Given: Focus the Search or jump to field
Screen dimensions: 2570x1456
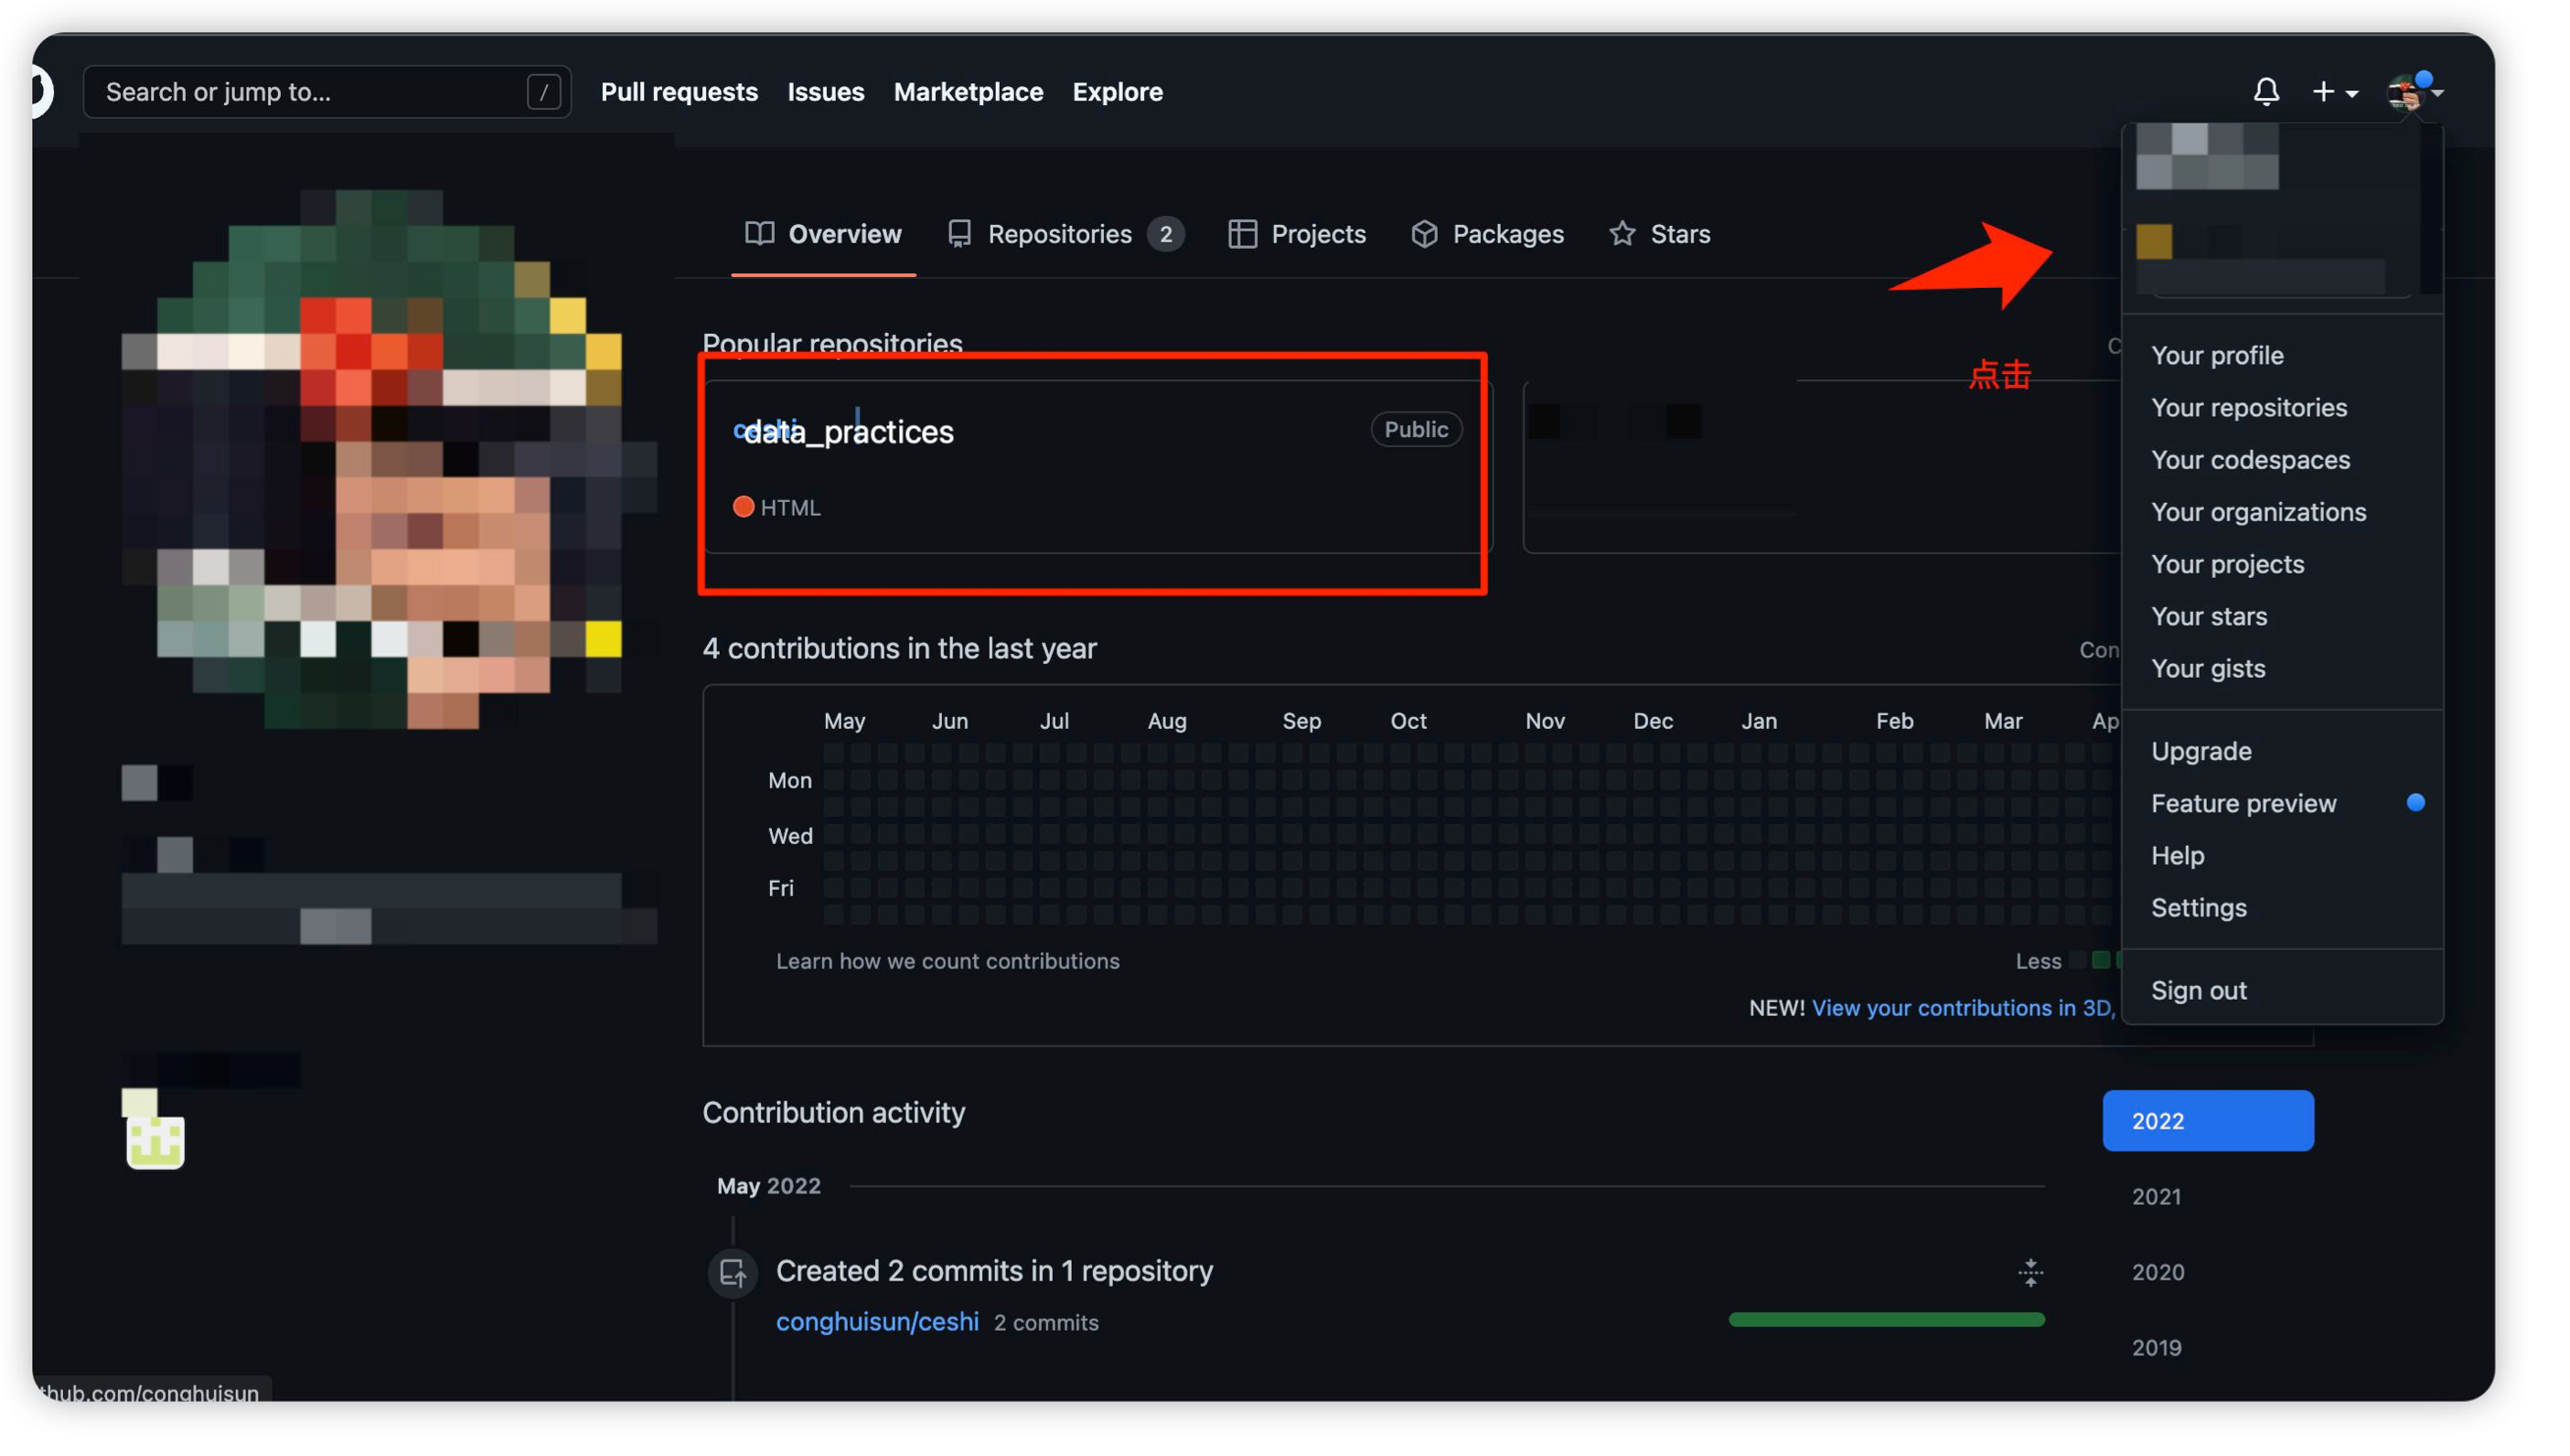Looking at the screenshot, I should point(327,92).
